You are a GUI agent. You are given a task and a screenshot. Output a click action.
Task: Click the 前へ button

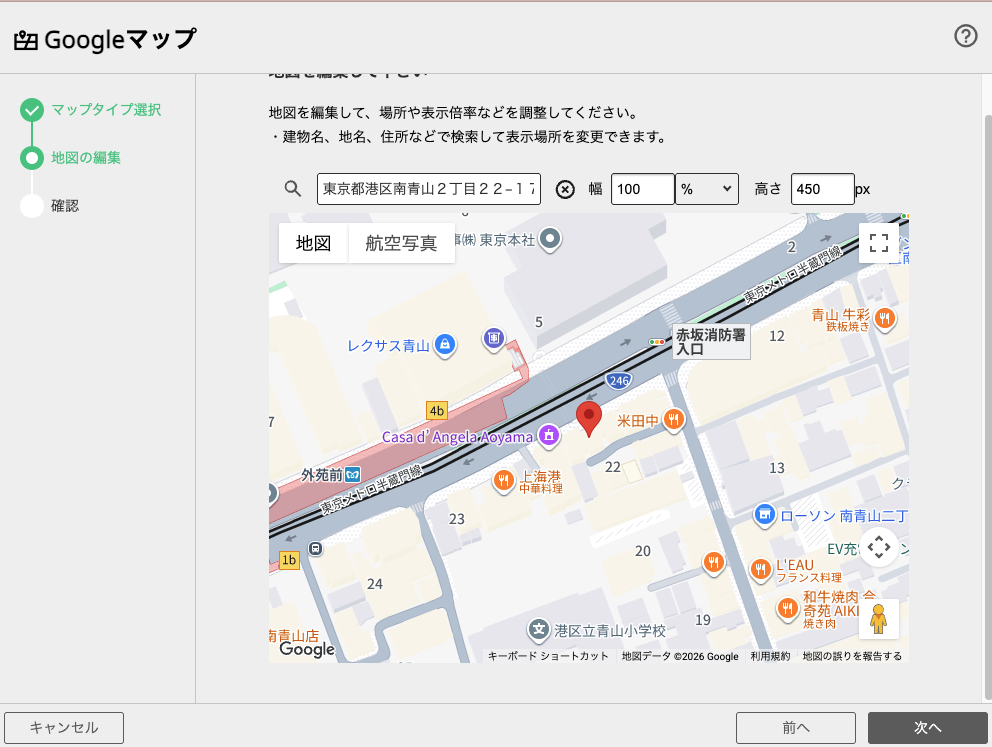(x=796, y=727)
